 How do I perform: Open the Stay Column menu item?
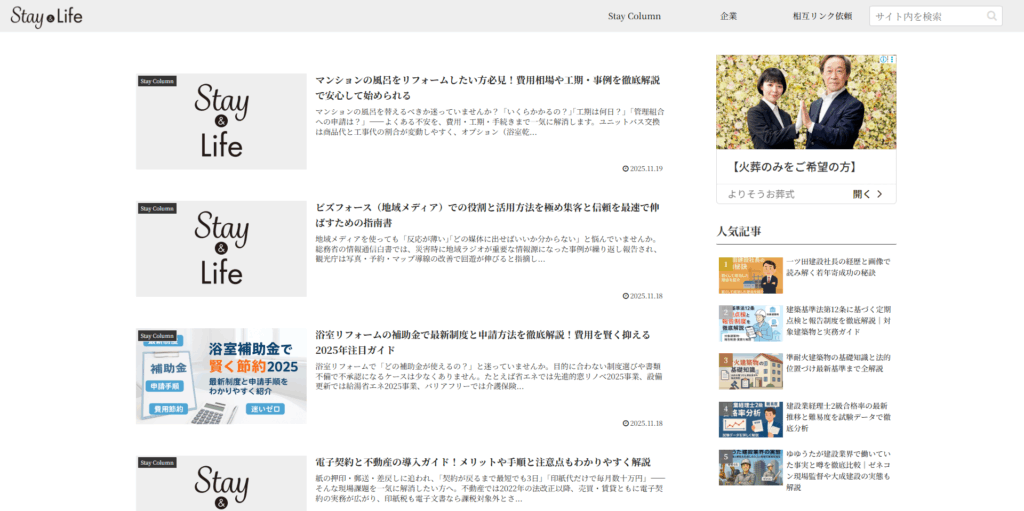click(x=634, y=16)
